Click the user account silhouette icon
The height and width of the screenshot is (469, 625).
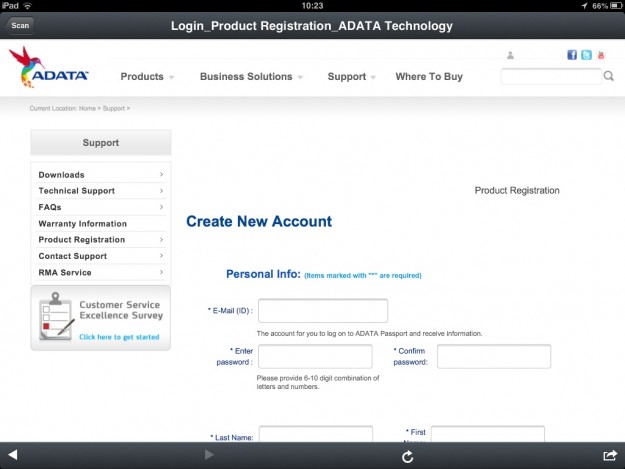click(510, 56)
